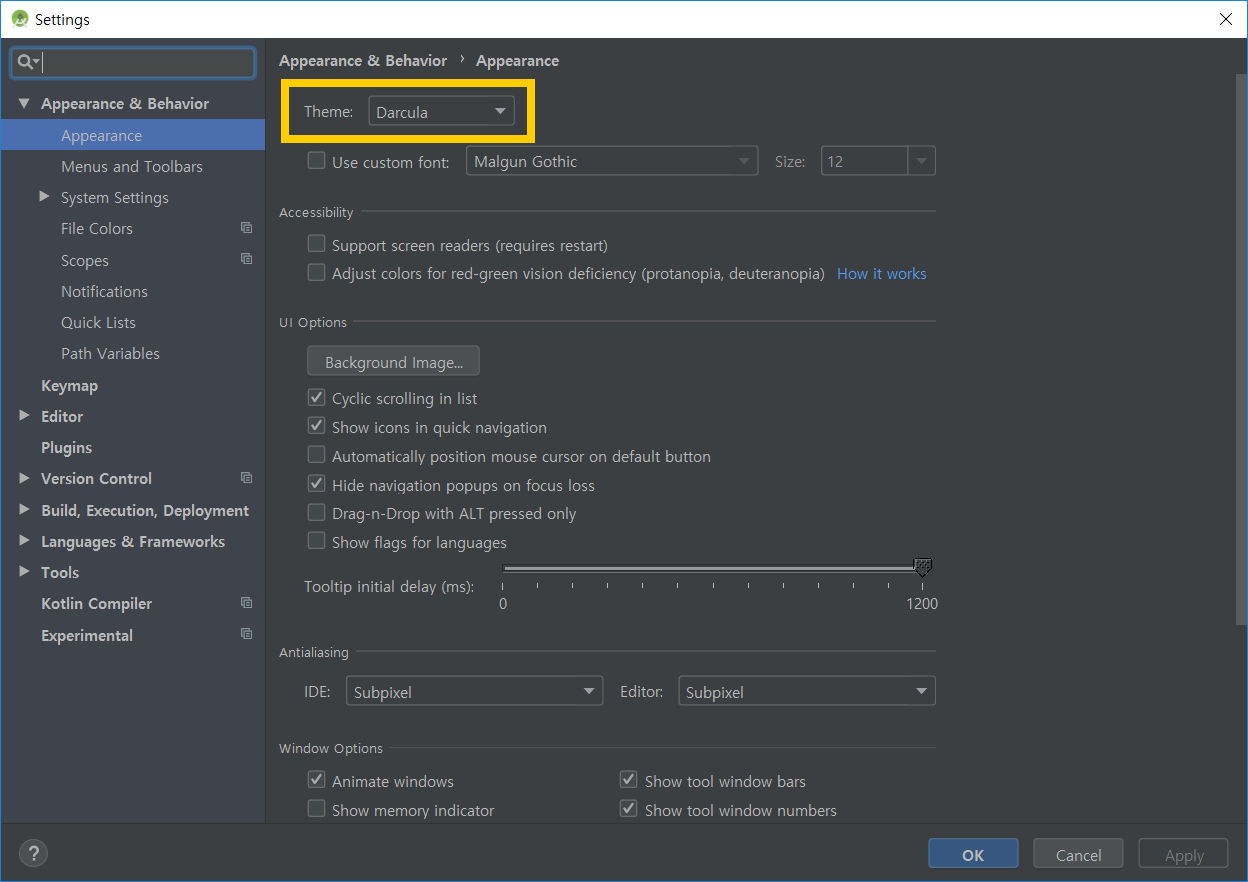Click the project-level icon beside File Colors
Screen dimensions: 1248x882
click(x=246, y=228)
